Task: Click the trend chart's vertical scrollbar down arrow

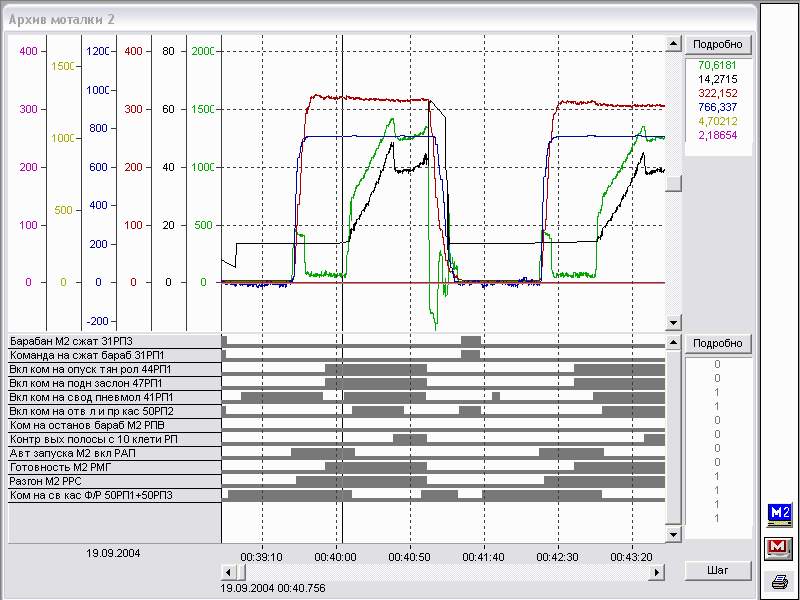Action: pyautogui.click(x=675, y=325)
